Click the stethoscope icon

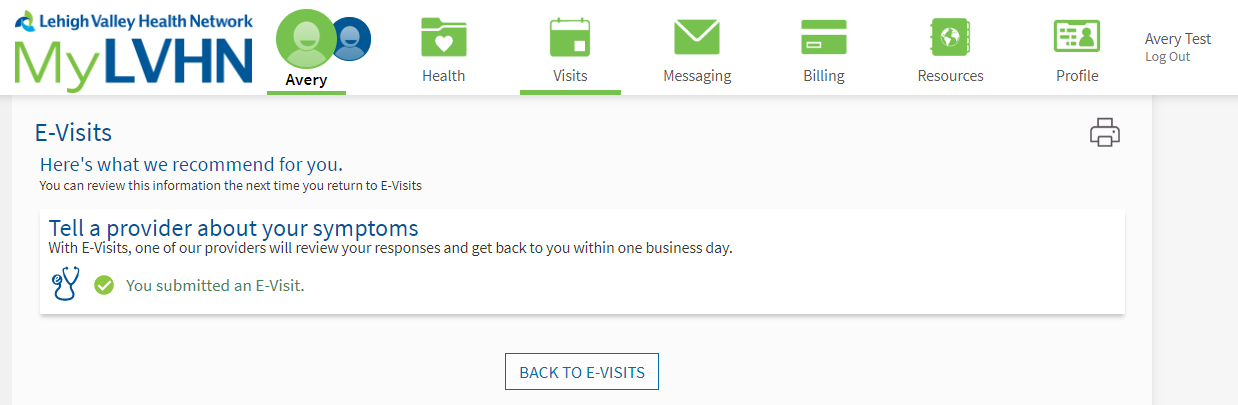(65, 285)
